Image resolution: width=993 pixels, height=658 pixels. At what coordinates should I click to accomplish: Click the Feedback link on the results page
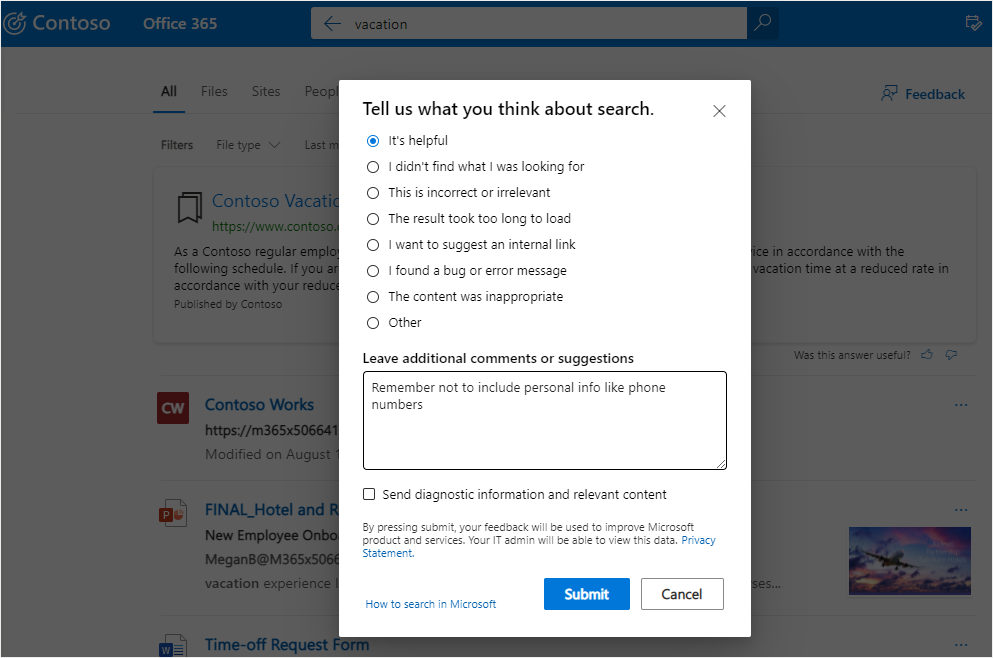coord(935,94)
